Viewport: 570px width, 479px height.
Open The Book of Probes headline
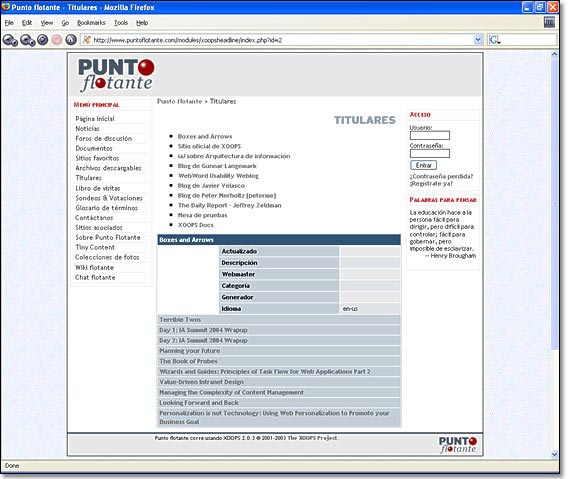(188, 361)
